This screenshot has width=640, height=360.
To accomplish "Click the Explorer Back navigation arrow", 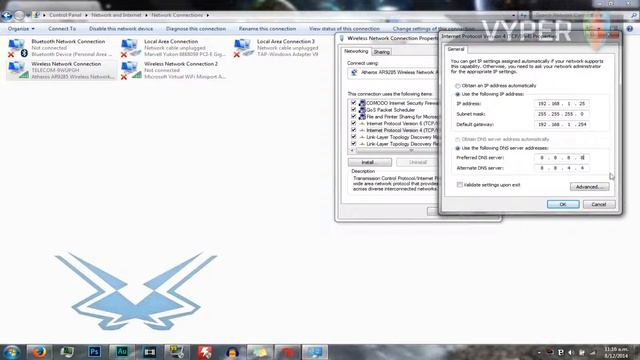I will [7, 16].
